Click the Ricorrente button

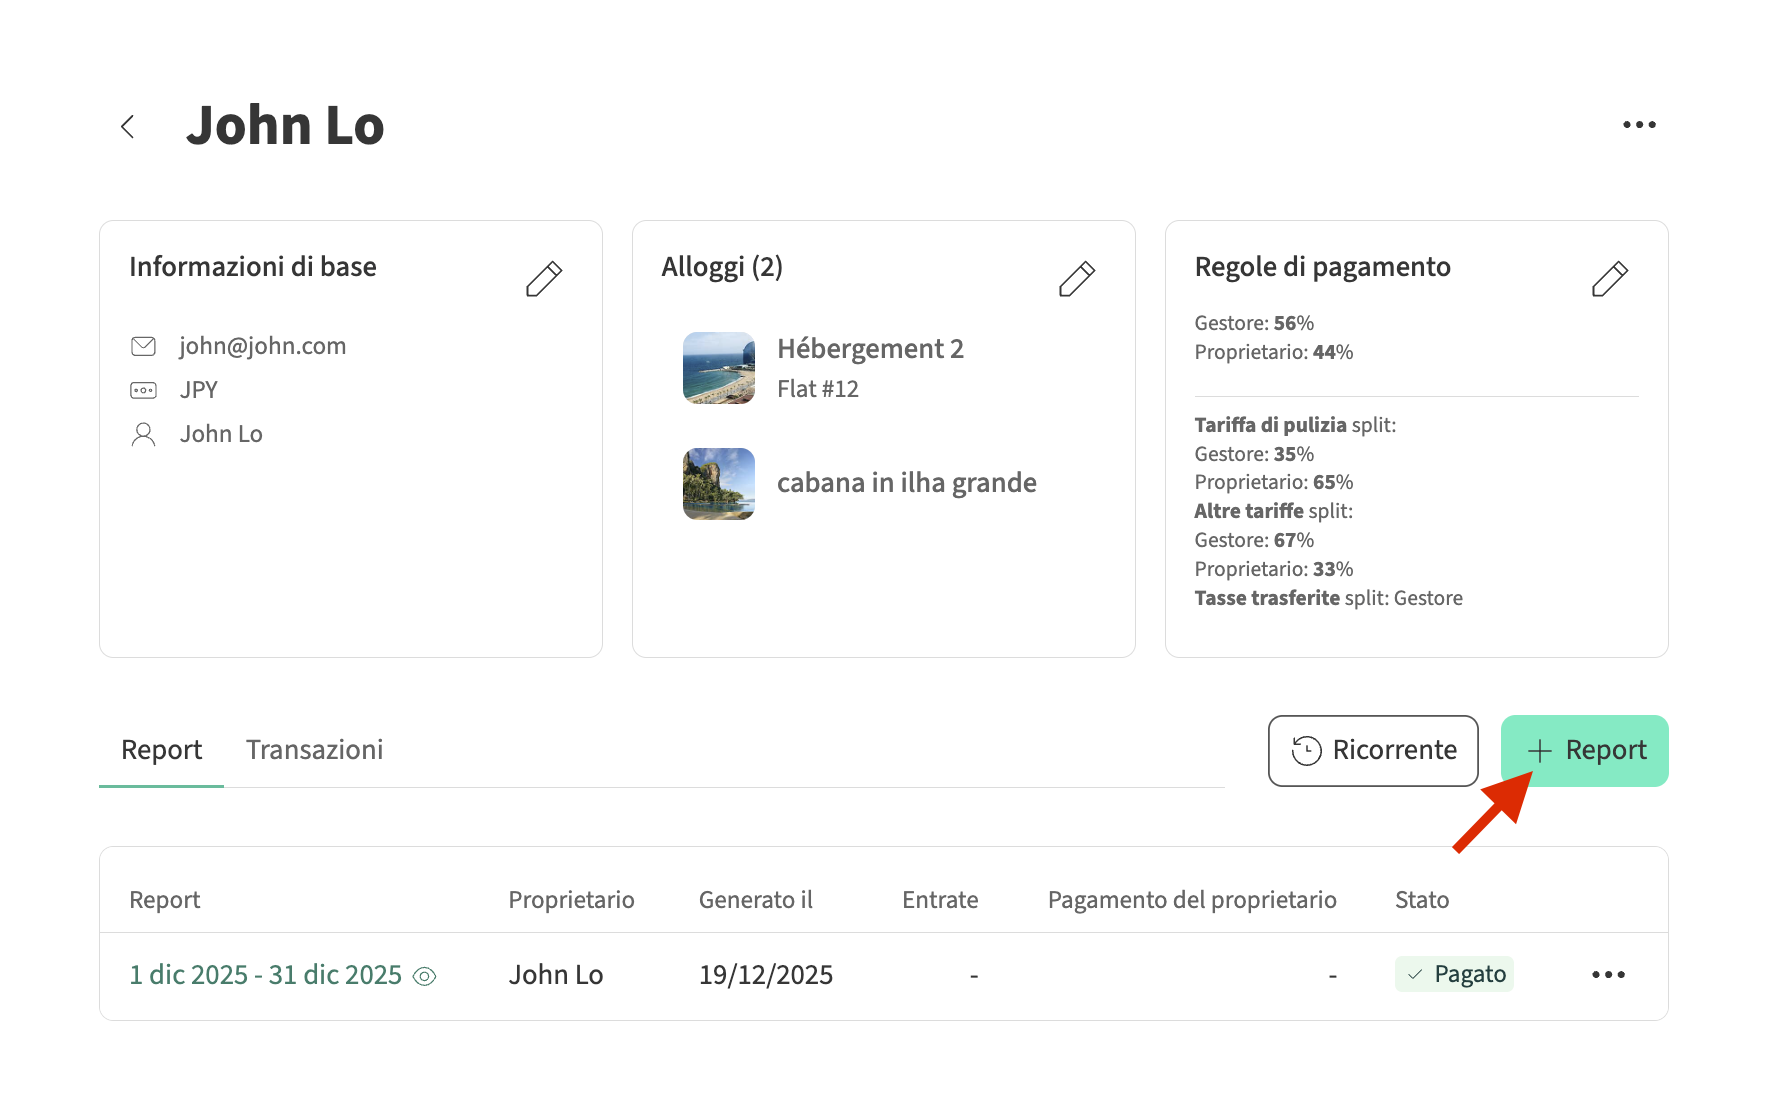[1373, 751]
